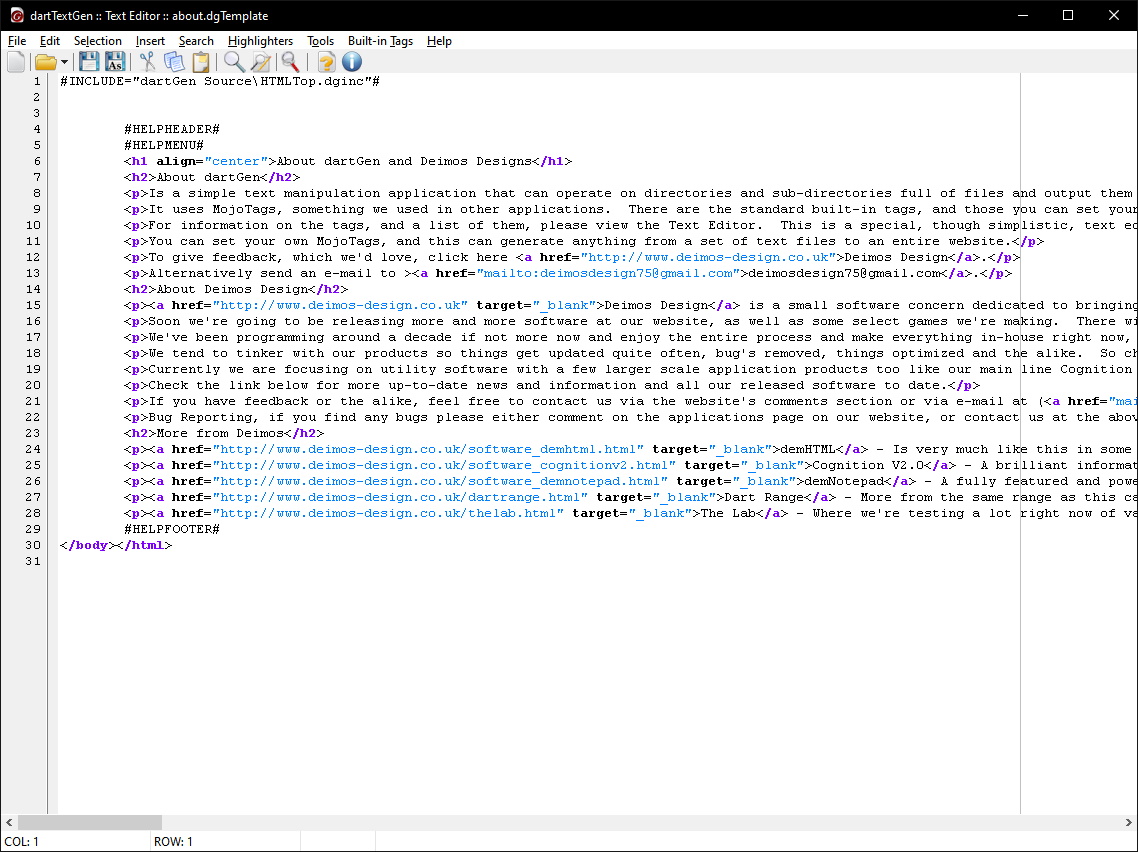Minimize the dartTextGen window
The height and width of the screenshot is (852, 1138).
tap(1023, 15)
